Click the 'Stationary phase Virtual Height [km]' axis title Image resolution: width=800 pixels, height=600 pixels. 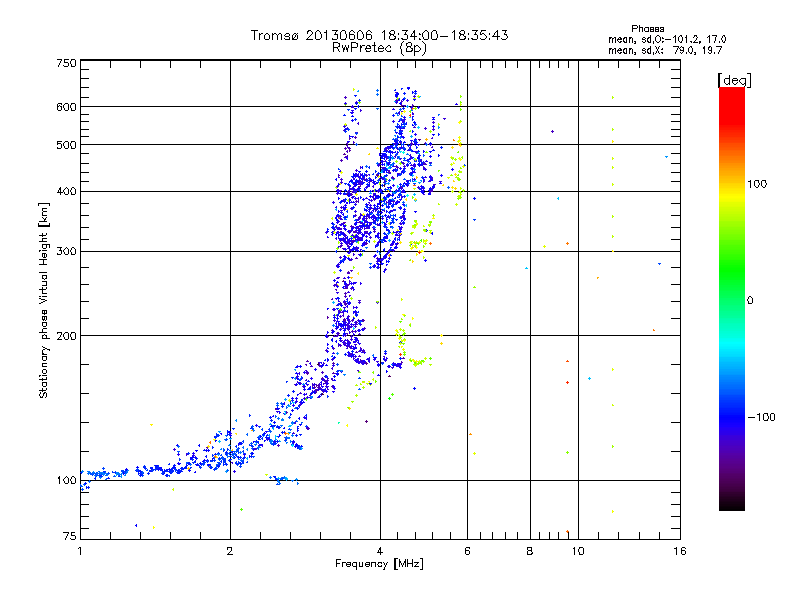pos(44,300)
